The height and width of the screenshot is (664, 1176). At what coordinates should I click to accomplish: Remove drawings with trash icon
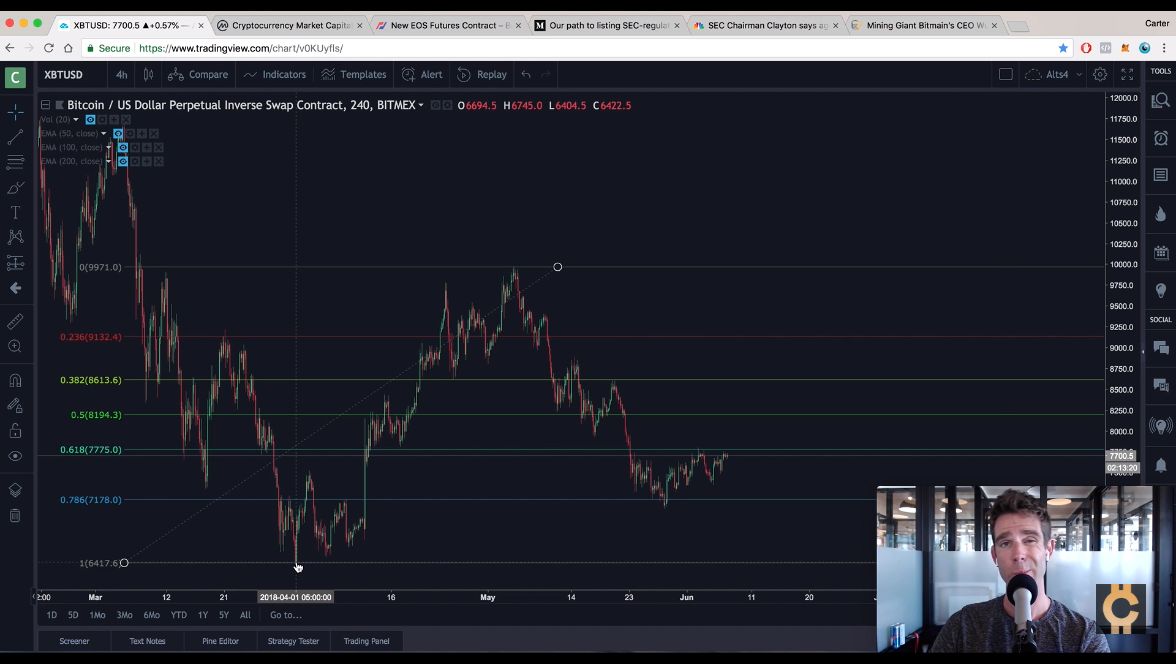(15, 515)
